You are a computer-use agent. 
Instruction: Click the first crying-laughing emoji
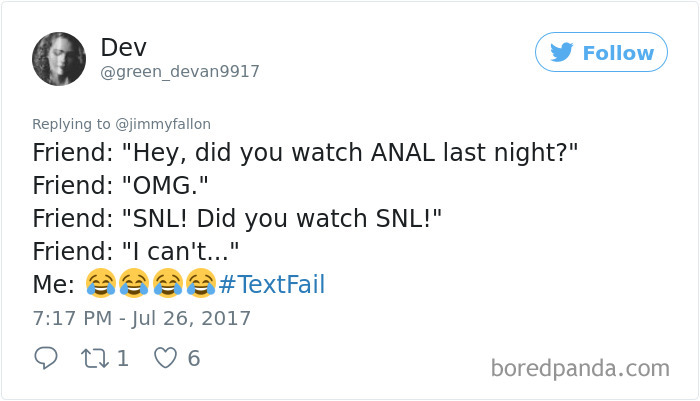click(x=101, y=285)
